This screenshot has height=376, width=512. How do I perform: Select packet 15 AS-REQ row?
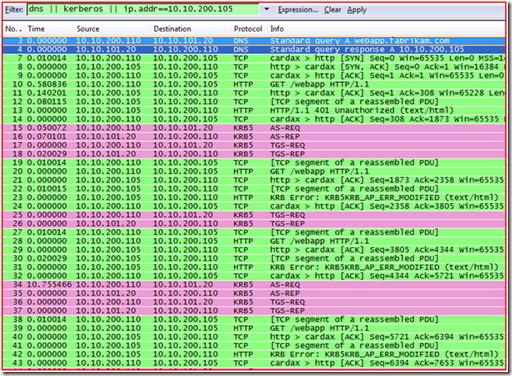pyautogui.click(x=254, y=128)
